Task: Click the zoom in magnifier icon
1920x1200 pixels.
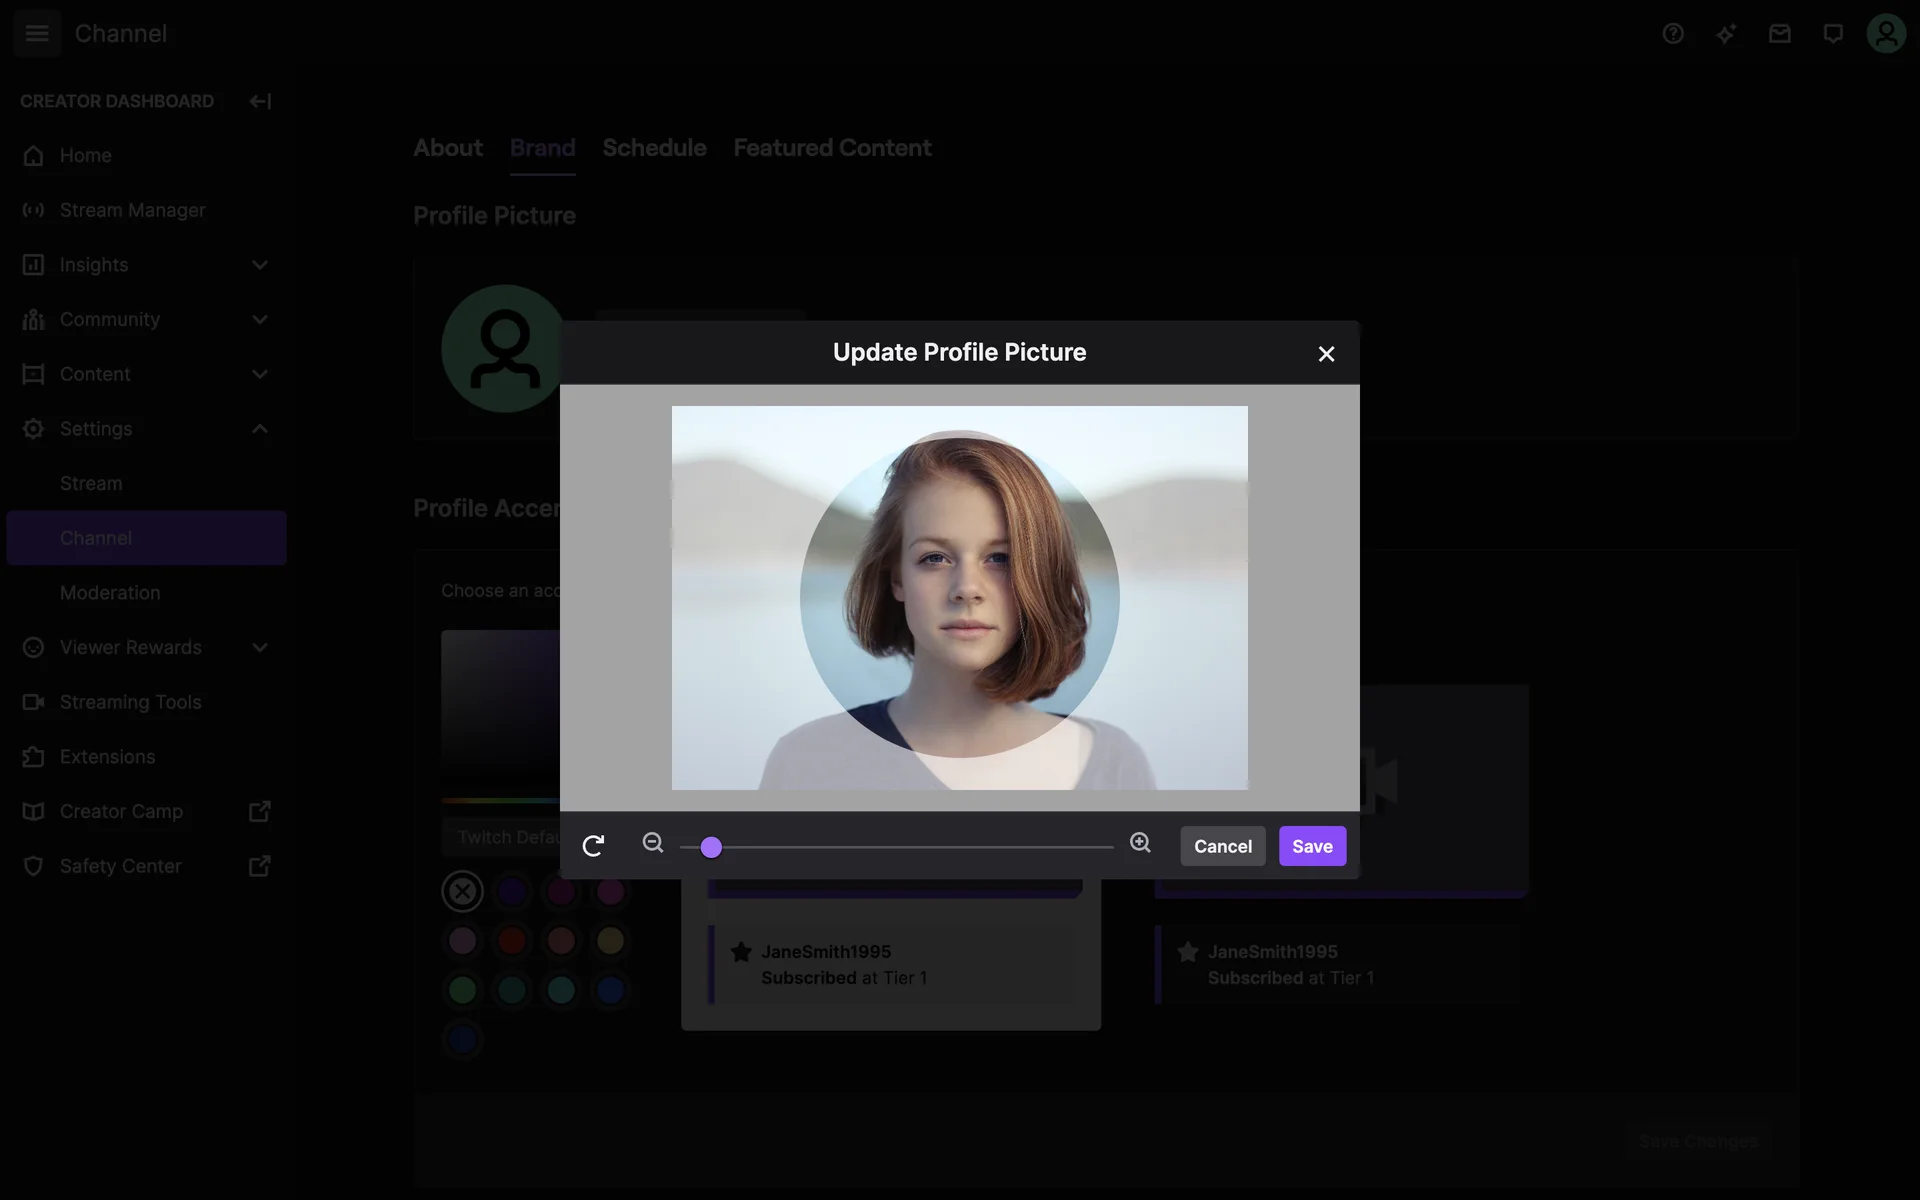Action: coord(1140,843)
